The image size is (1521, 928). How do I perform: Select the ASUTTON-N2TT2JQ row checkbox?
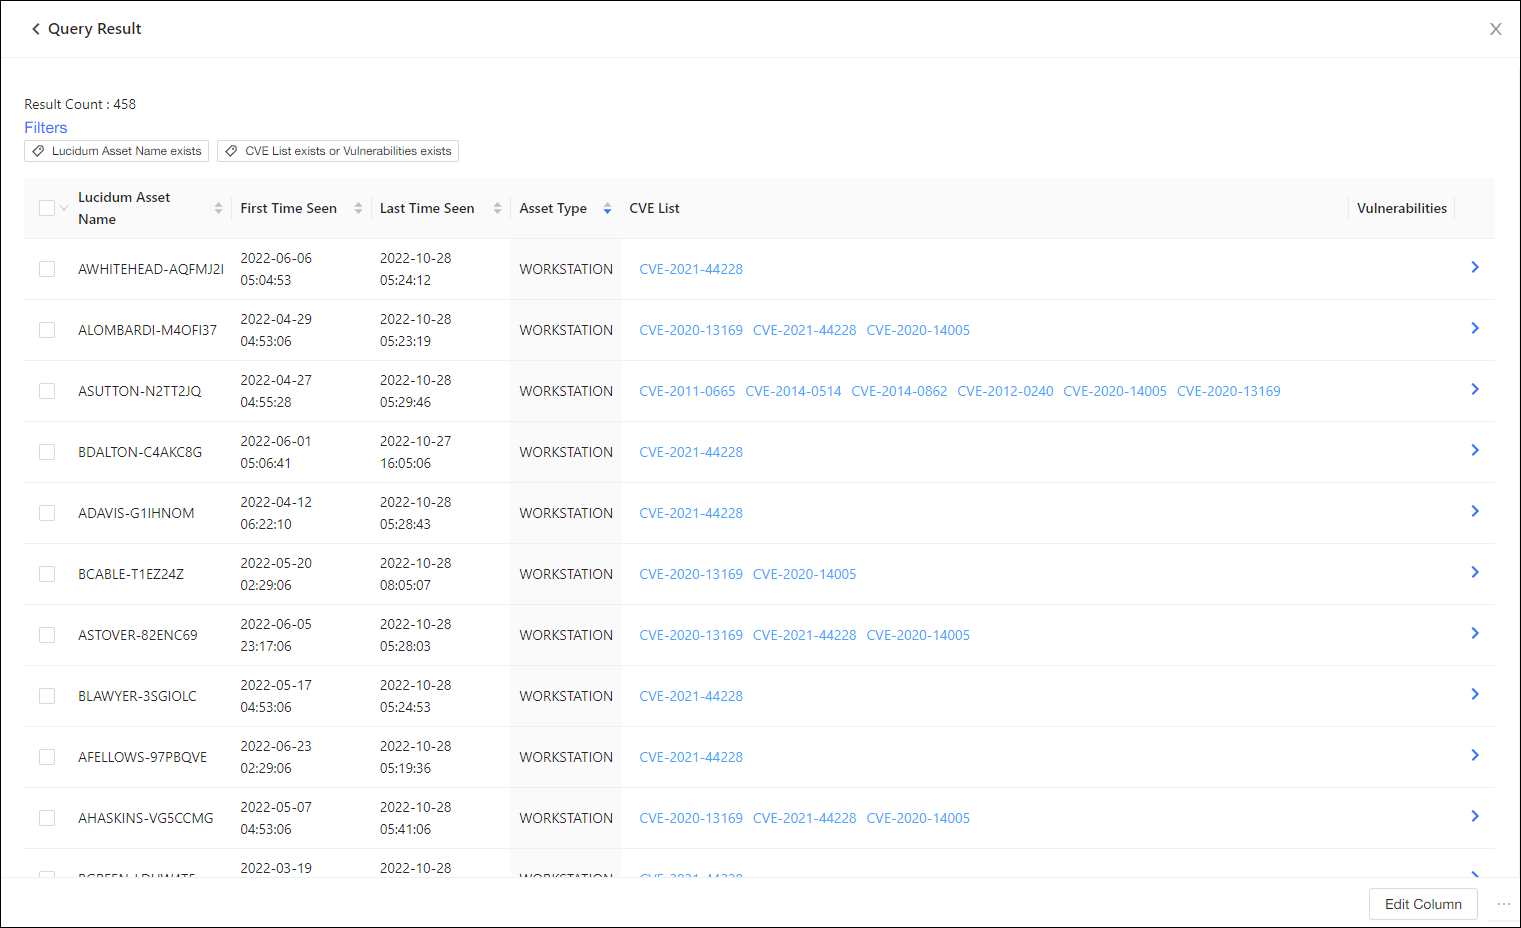pos(47,391)
